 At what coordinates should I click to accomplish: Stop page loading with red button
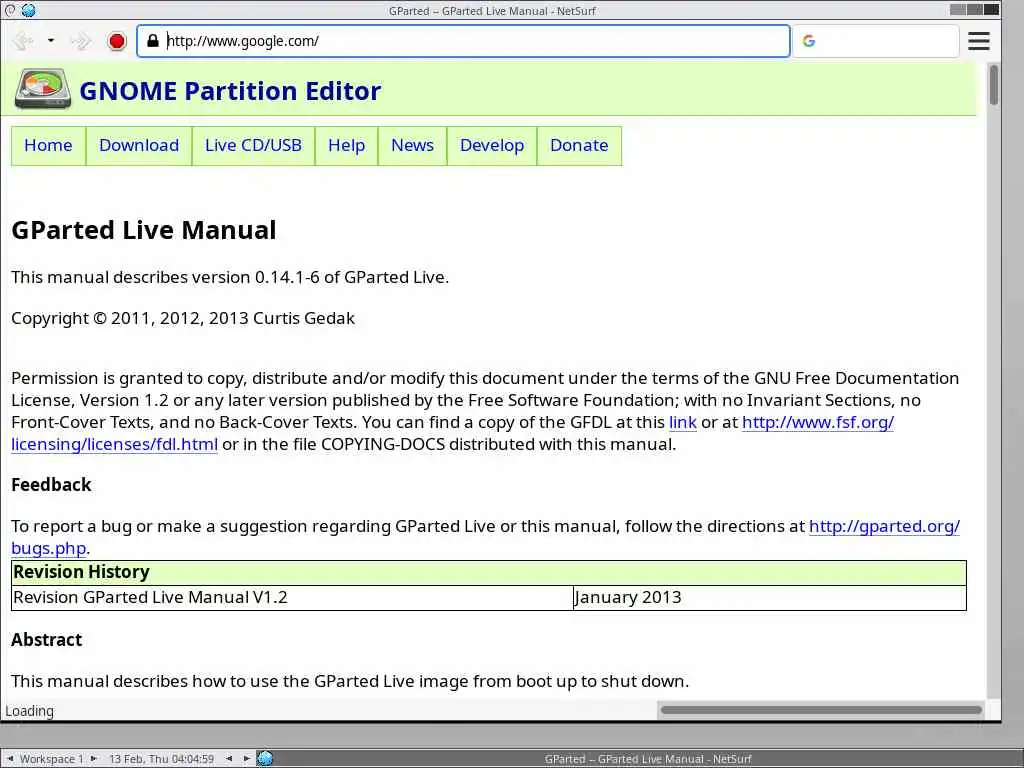pos(117,41)
